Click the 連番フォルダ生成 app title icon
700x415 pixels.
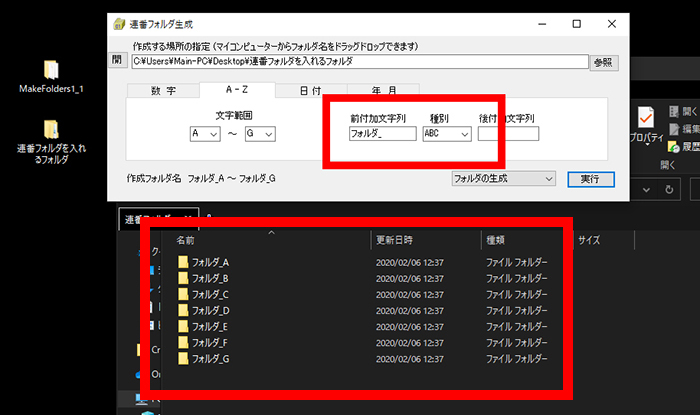(x=120, y=23)
